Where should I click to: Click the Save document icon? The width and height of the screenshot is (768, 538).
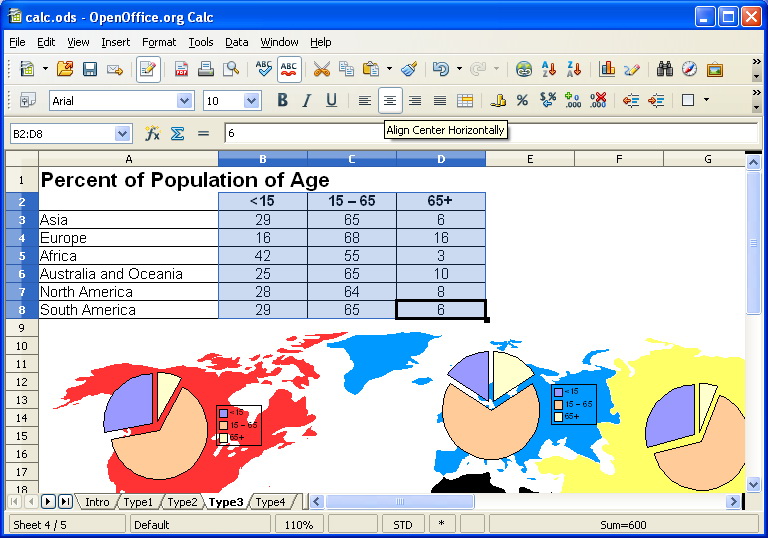[x=90, y=69]
